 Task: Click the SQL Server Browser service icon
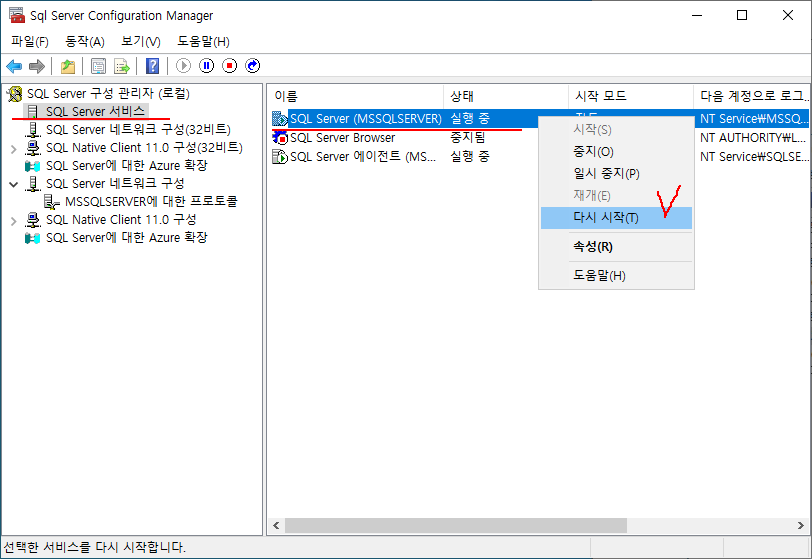280,138
